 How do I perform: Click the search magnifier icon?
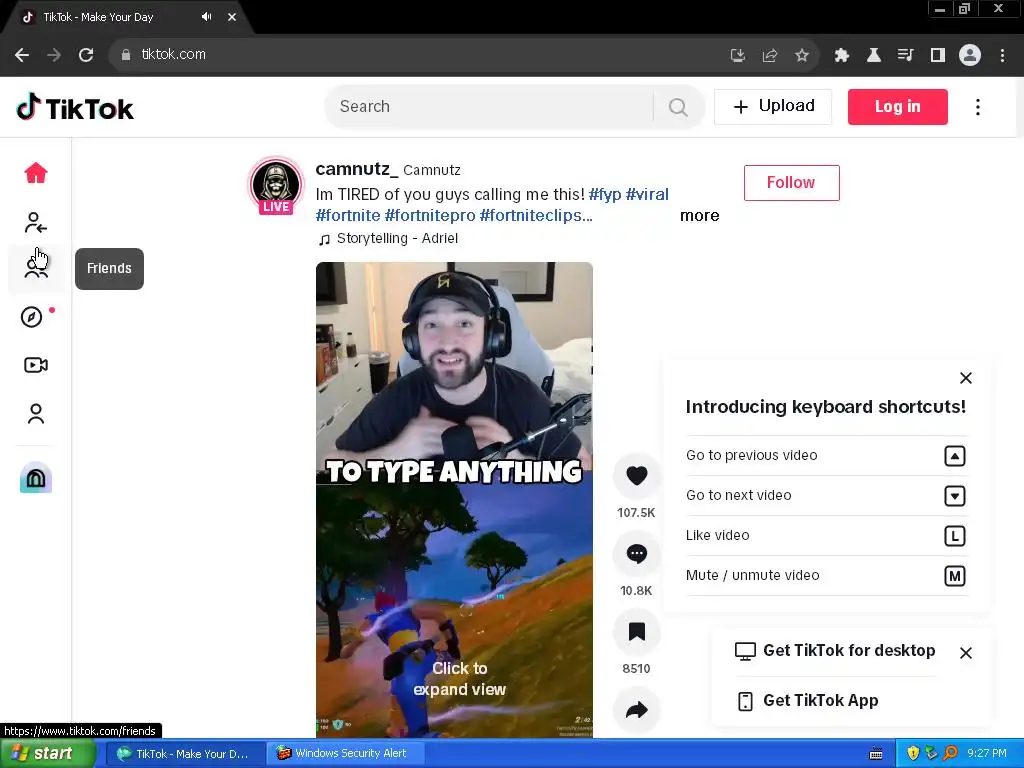[x=678, y=107]
